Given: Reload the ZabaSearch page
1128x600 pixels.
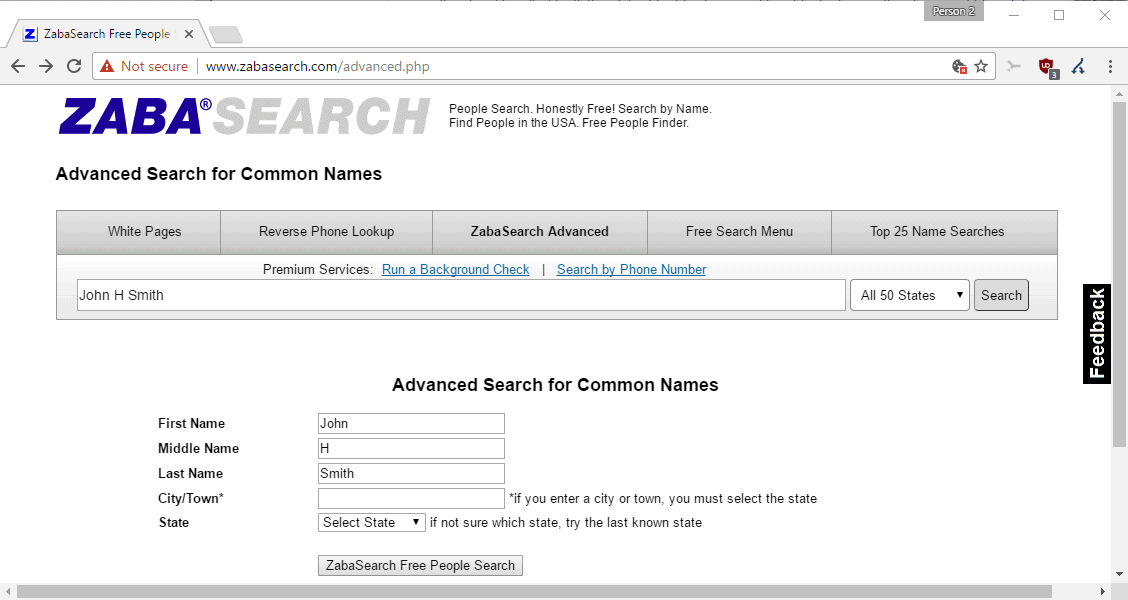Looking at the screenshot, I should coord(73,66).
